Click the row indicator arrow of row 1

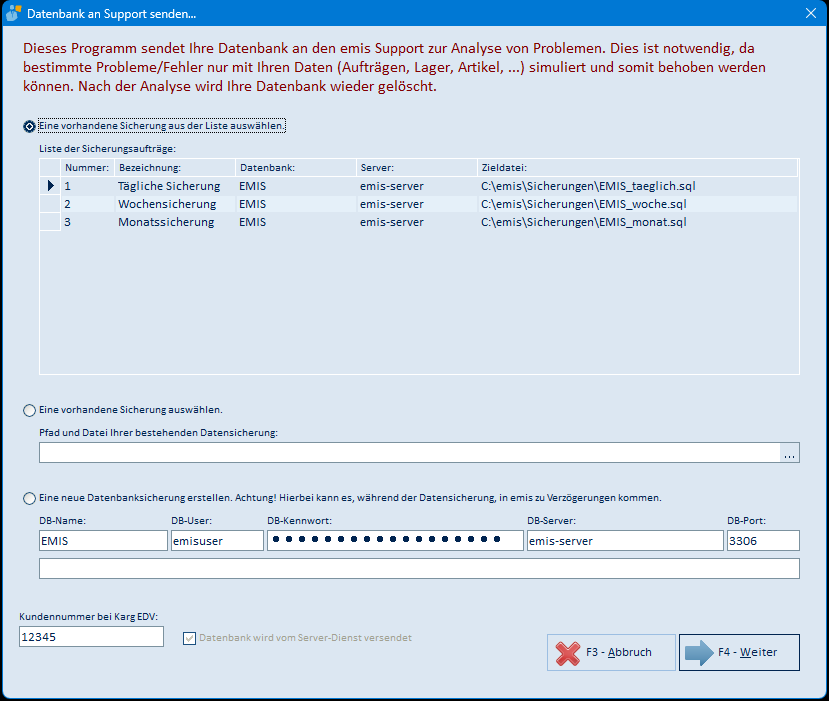click(x=50, y=186)
